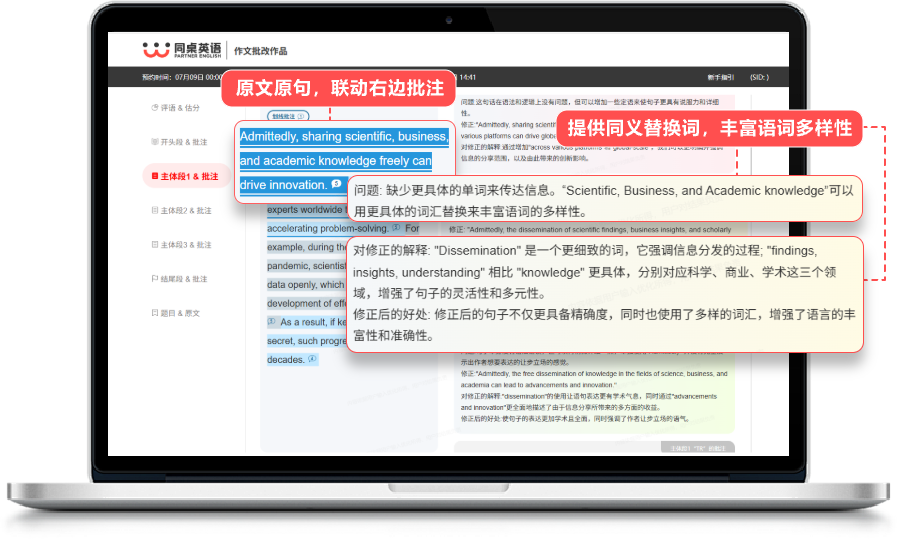Click the flag icon beside 结尾段 & 批注
Image resolution: width=897 pixels, height=541 pixels.
pos(153,279)
